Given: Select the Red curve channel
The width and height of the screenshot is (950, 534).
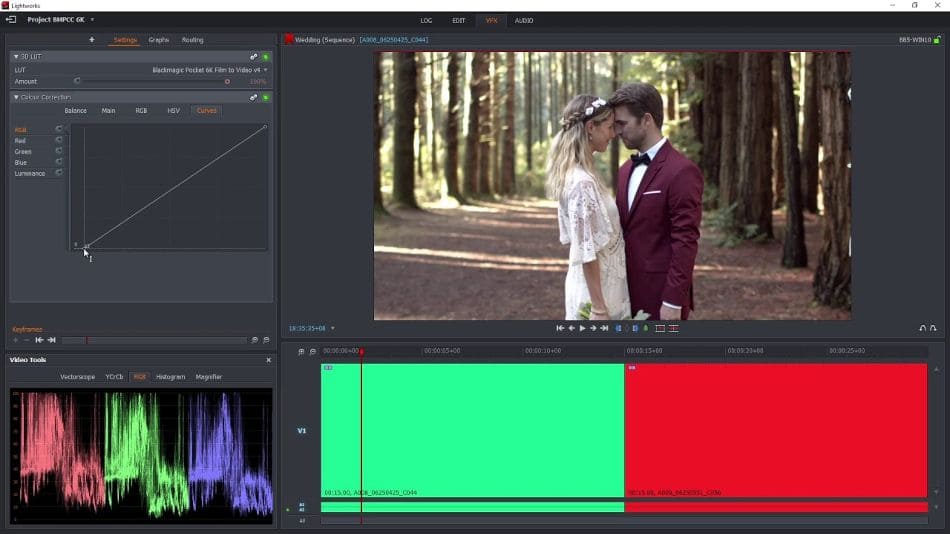Looking at the screenshot, I should 20,140.
